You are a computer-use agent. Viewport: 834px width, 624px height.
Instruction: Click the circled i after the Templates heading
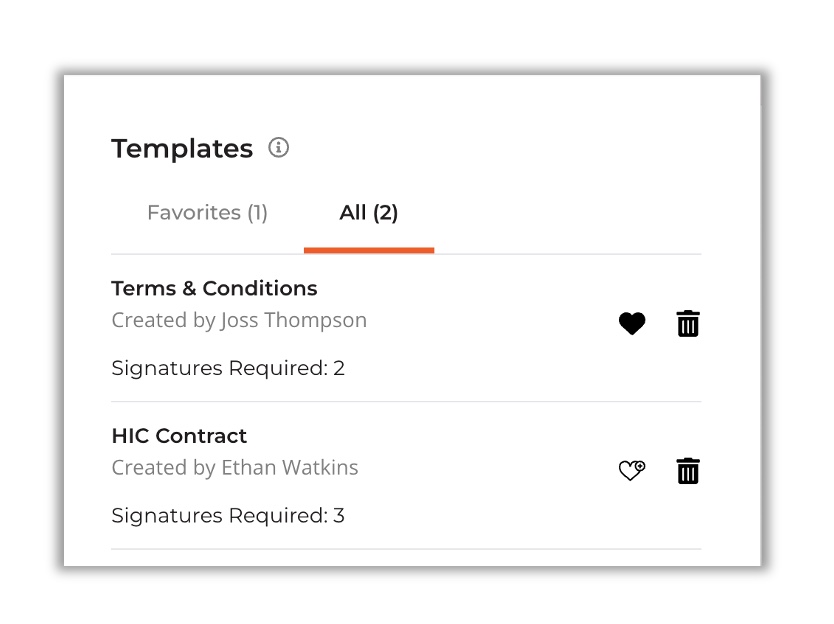[277, 147]
